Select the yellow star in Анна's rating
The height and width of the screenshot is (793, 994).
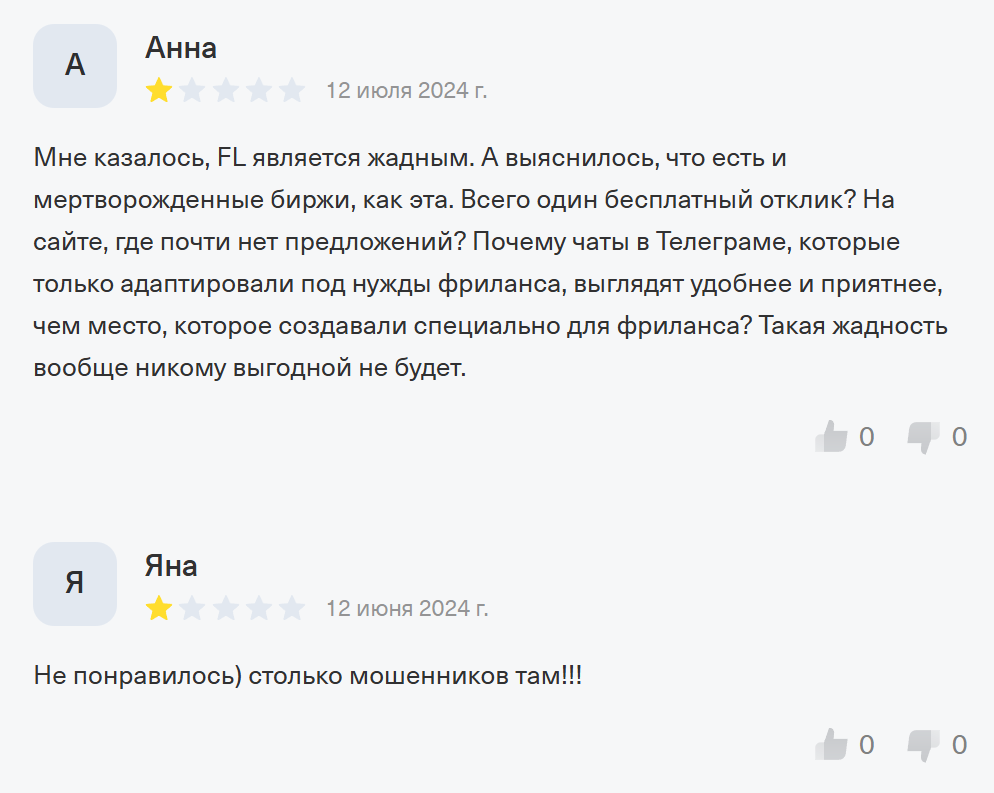157,88
